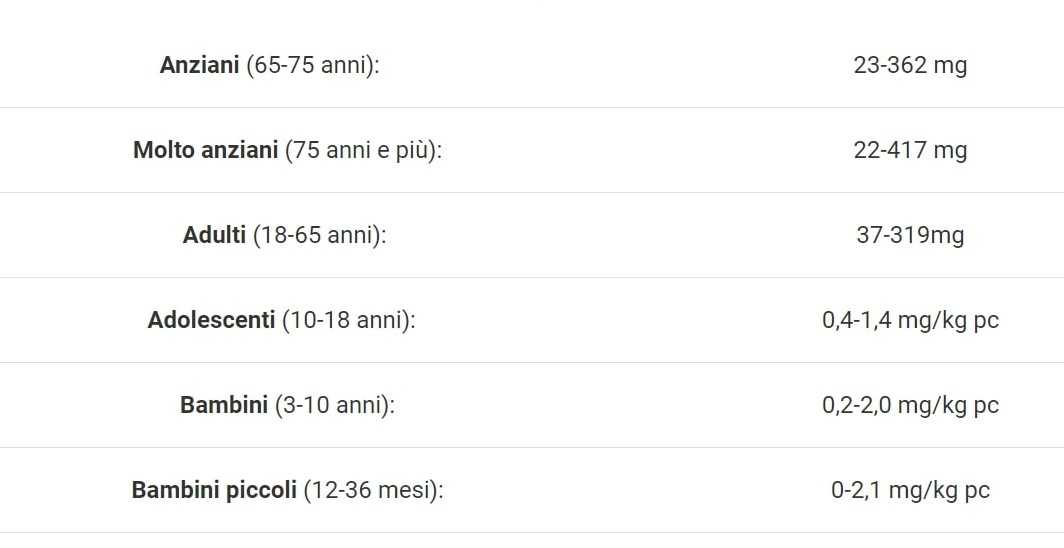The height and width of the screenshot is (548, 1064).
Task: Select the '37-319mg' value
Action: (x=910, y=236)
